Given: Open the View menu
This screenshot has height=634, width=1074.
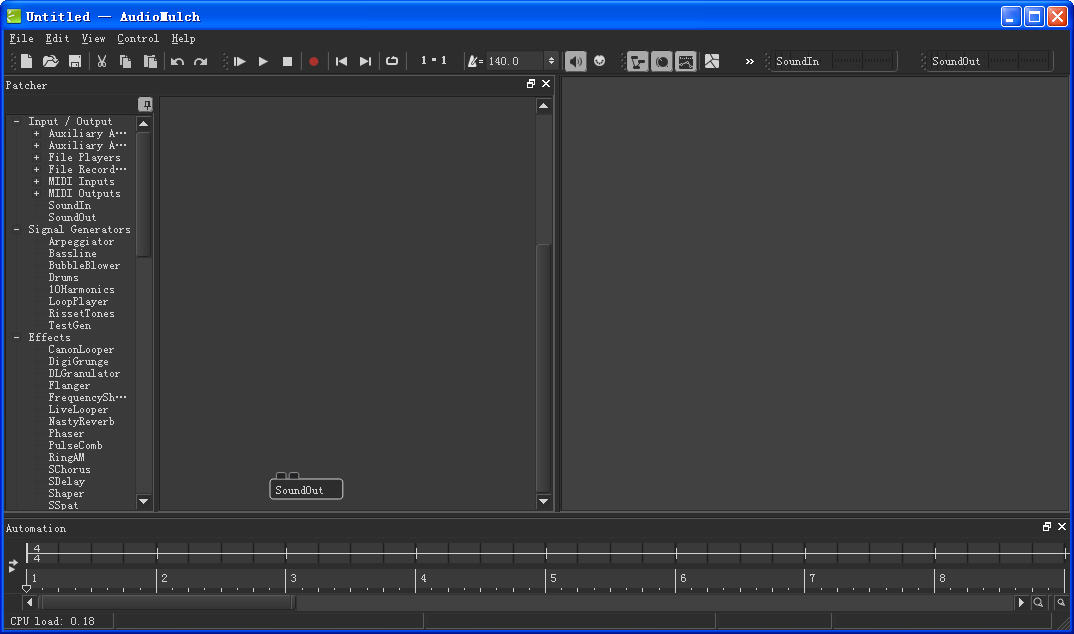Looking at the screenshot, I should [x=93, y=39].
